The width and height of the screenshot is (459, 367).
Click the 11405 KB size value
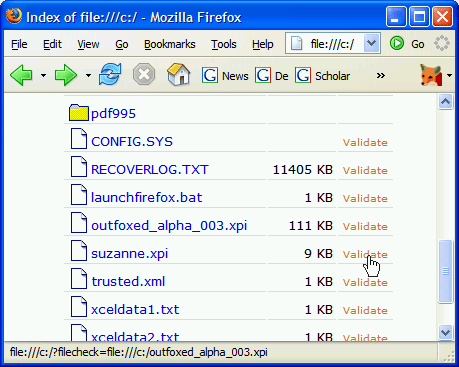pos(303,170)
